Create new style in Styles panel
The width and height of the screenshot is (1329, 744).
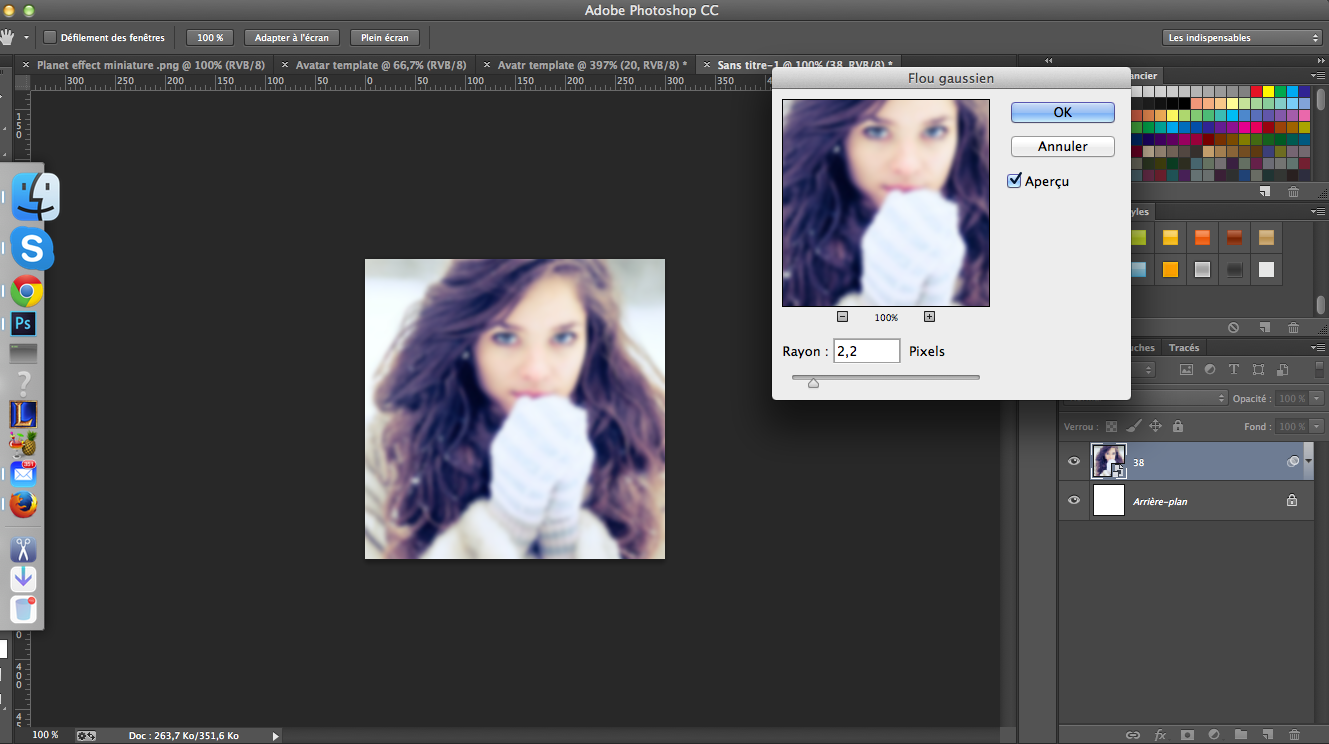pyautogui.click(x=1264, y=327)
